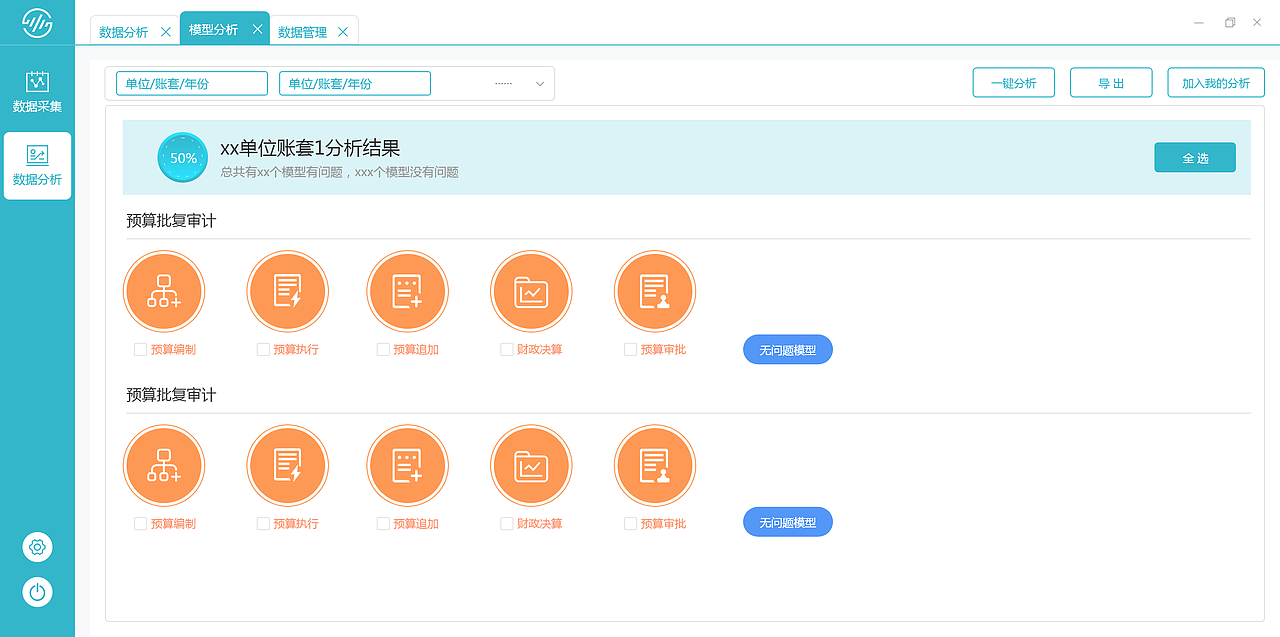Click 无问题模型 in the first section
This screenshot has width=1280, height=637.
(x=788, y=350)
